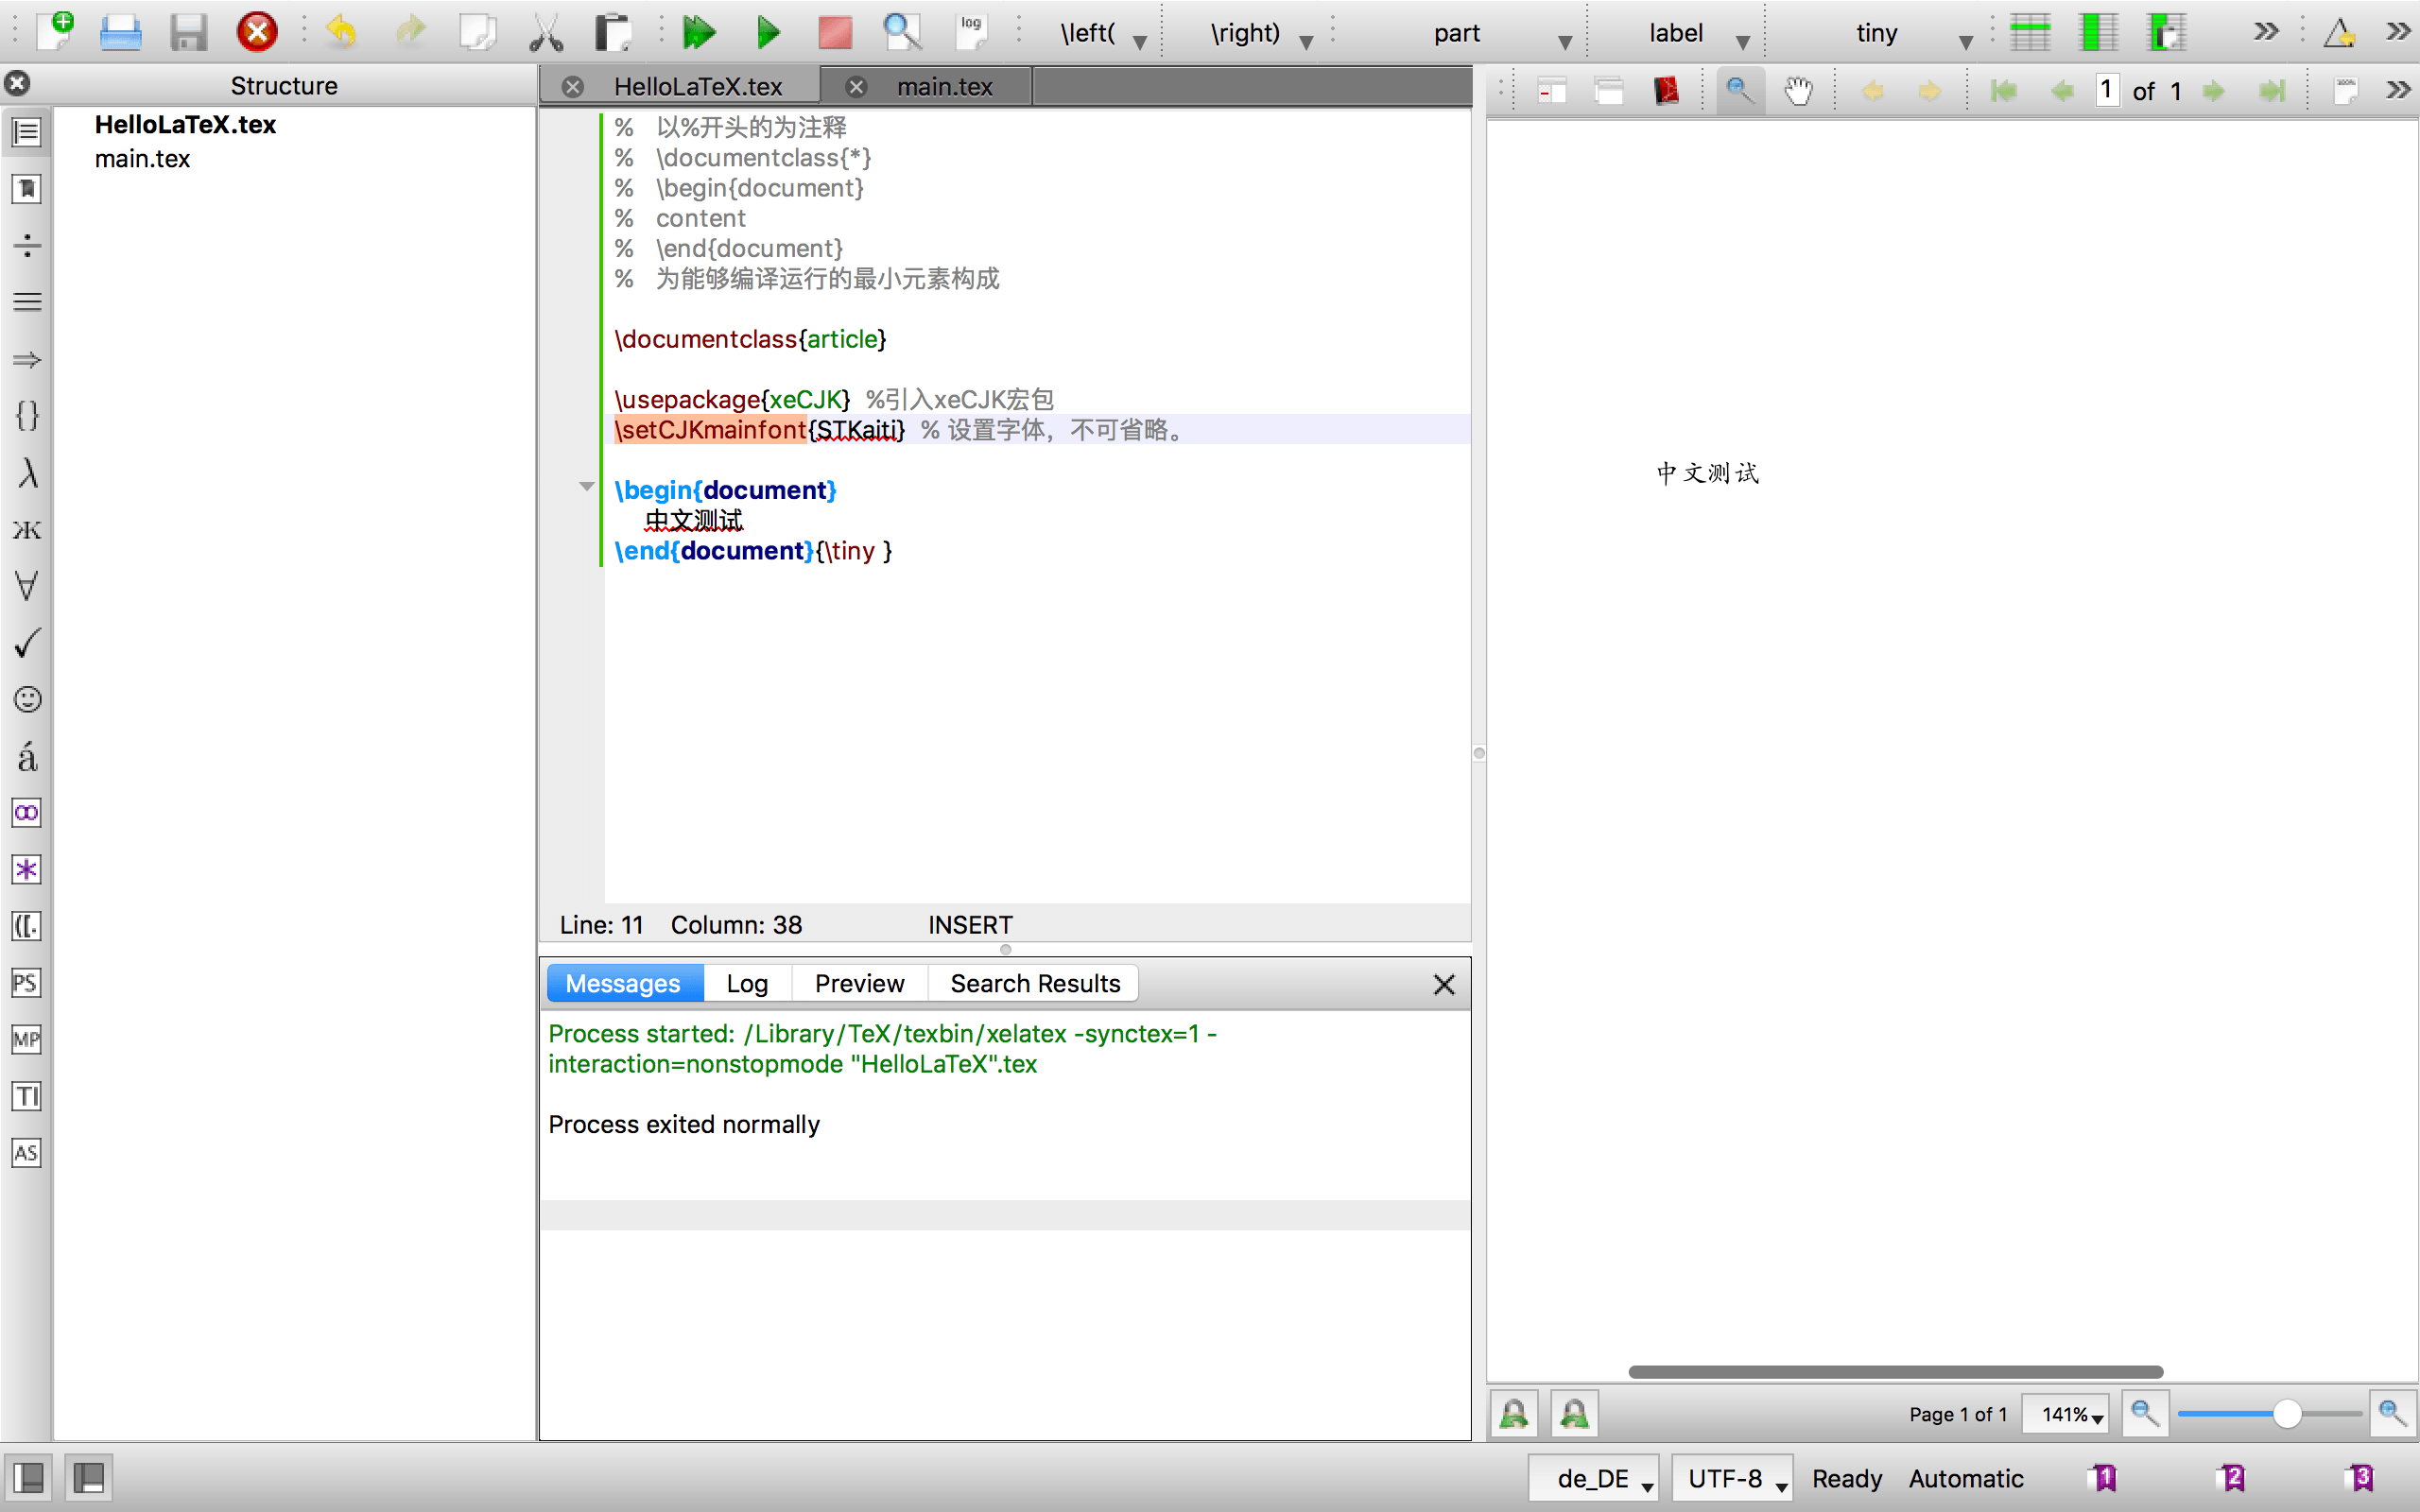Screen dimensions: 2420x1512
Task: Paste from clipboard icon
Action: click(612, 32)
